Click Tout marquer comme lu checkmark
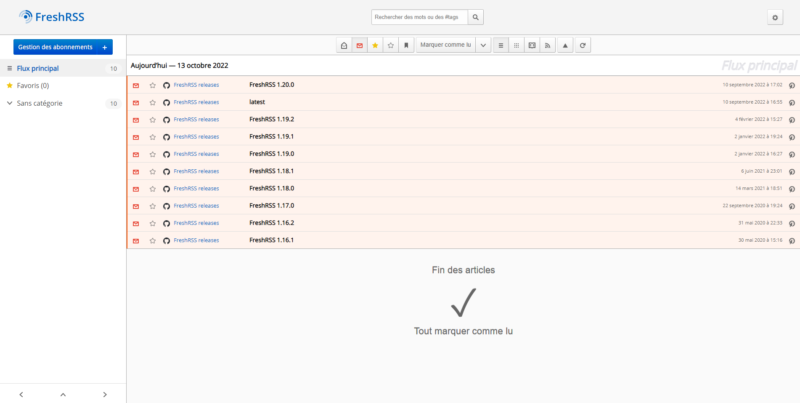Image resolution: width=800 pixels, height=403 pixels. [x=463, y=302]
